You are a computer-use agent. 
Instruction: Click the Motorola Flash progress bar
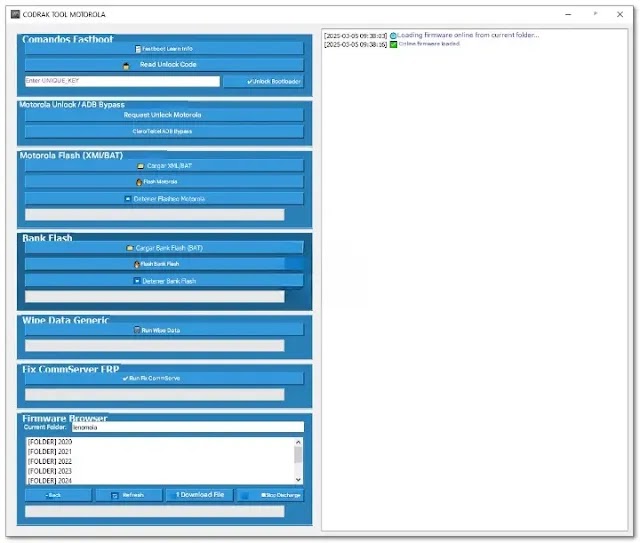point(155,215)
